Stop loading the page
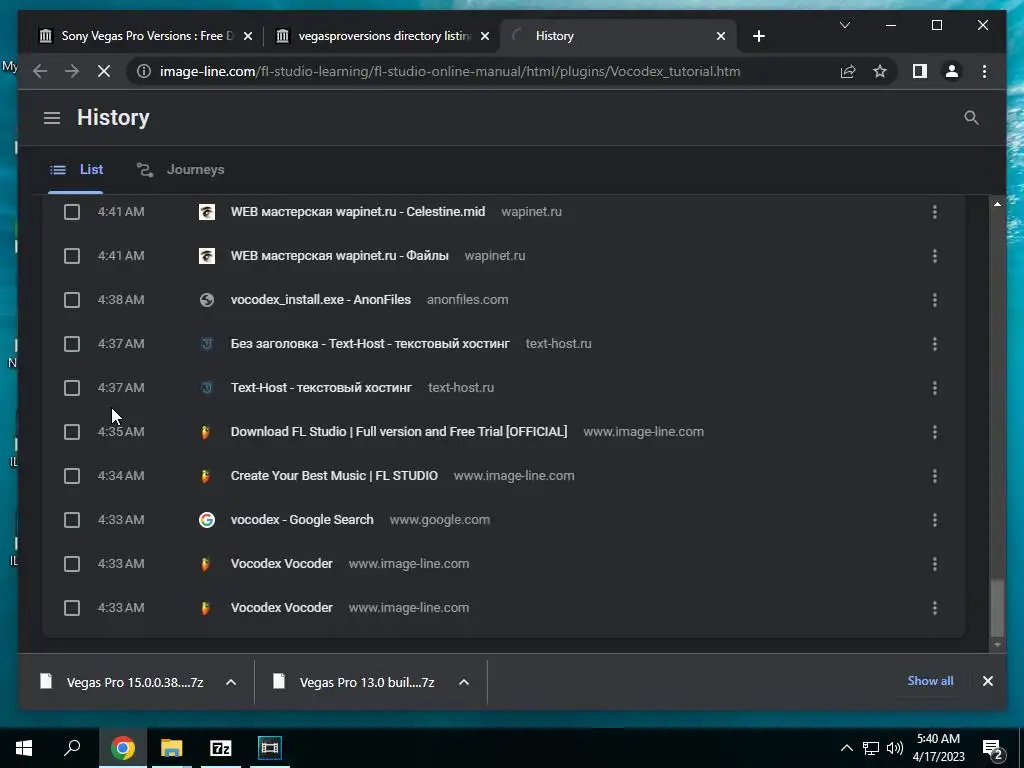 (x=104, y=71)
